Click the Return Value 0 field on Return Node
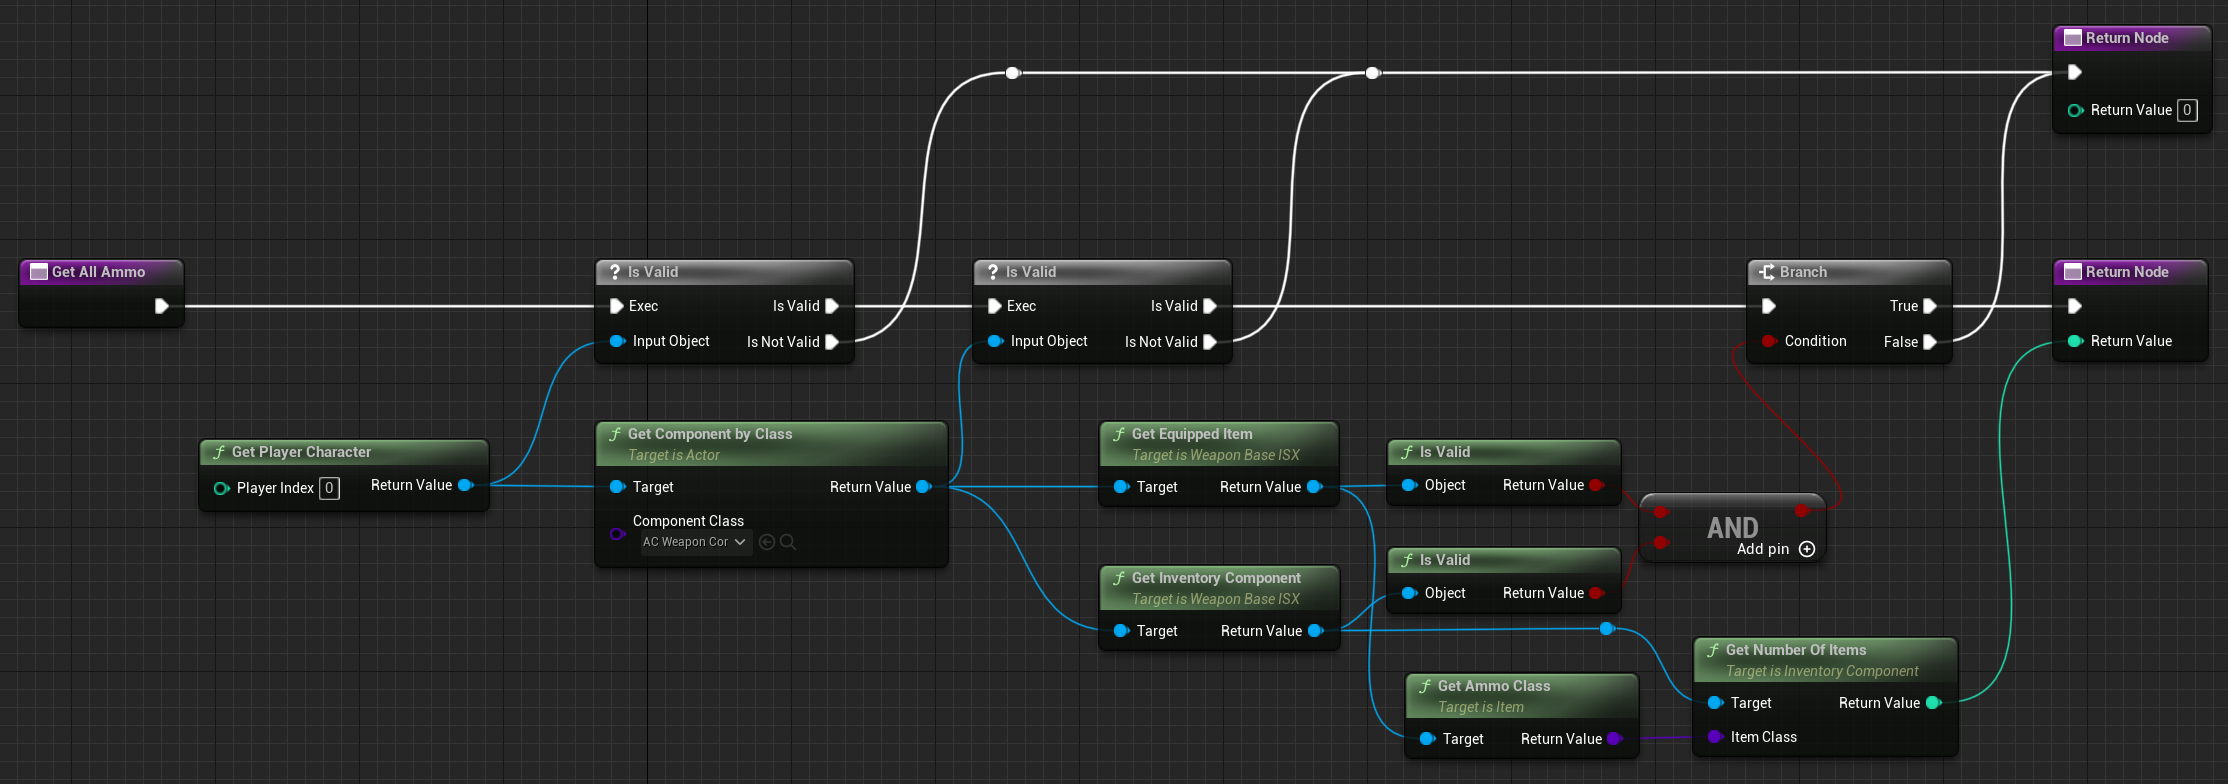Screen dimensions: 2228x784 tap(2188, 110)
